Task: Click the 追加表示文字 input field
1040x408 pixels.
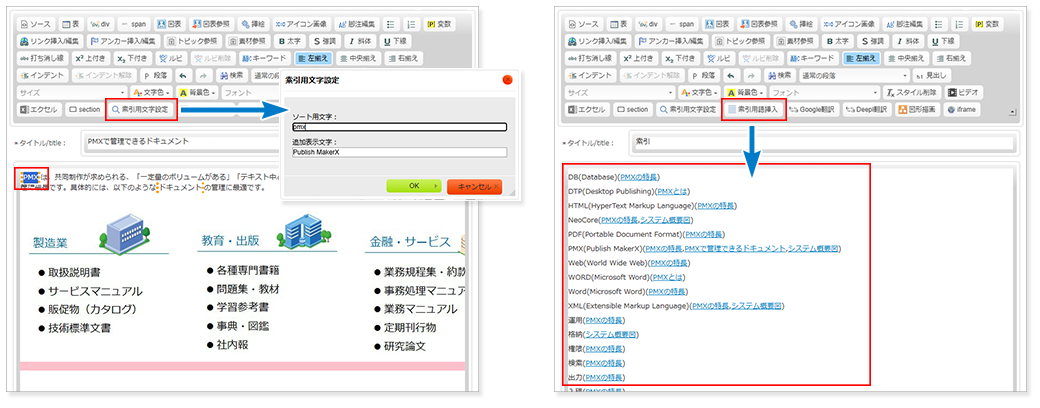Action: click(399, 152)
